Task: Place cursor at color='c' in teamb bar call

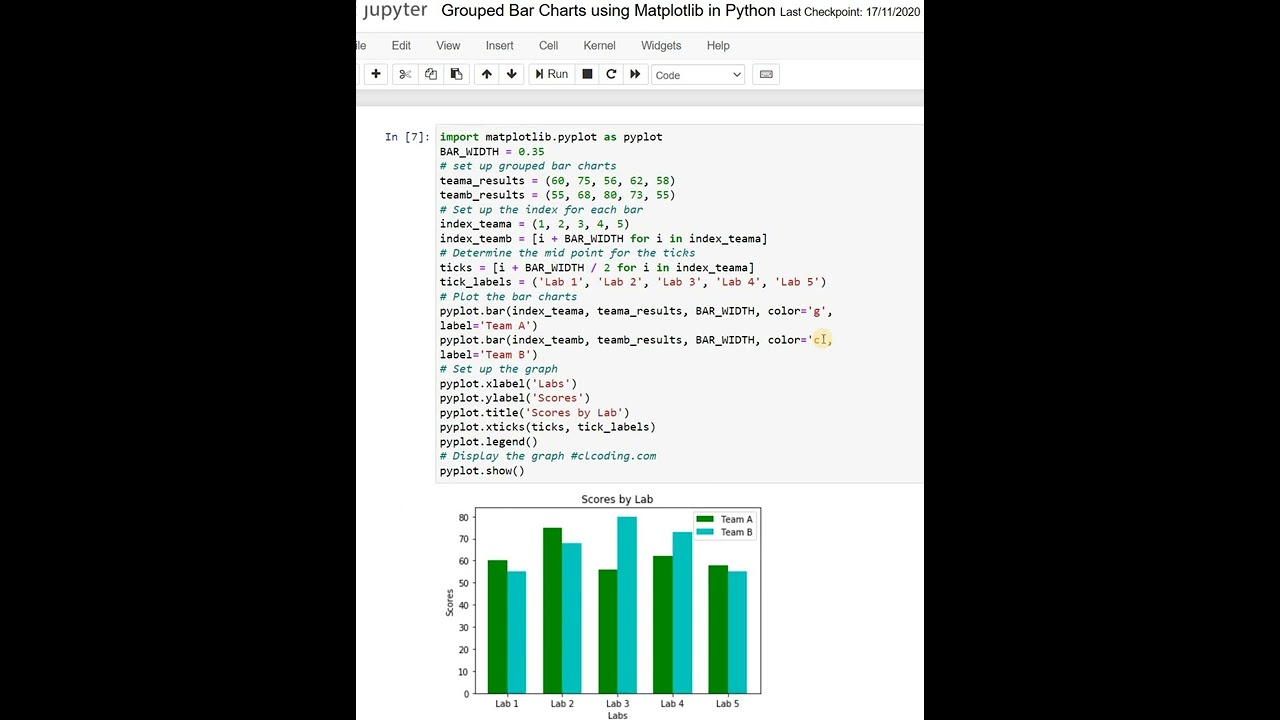Action: 799,340
